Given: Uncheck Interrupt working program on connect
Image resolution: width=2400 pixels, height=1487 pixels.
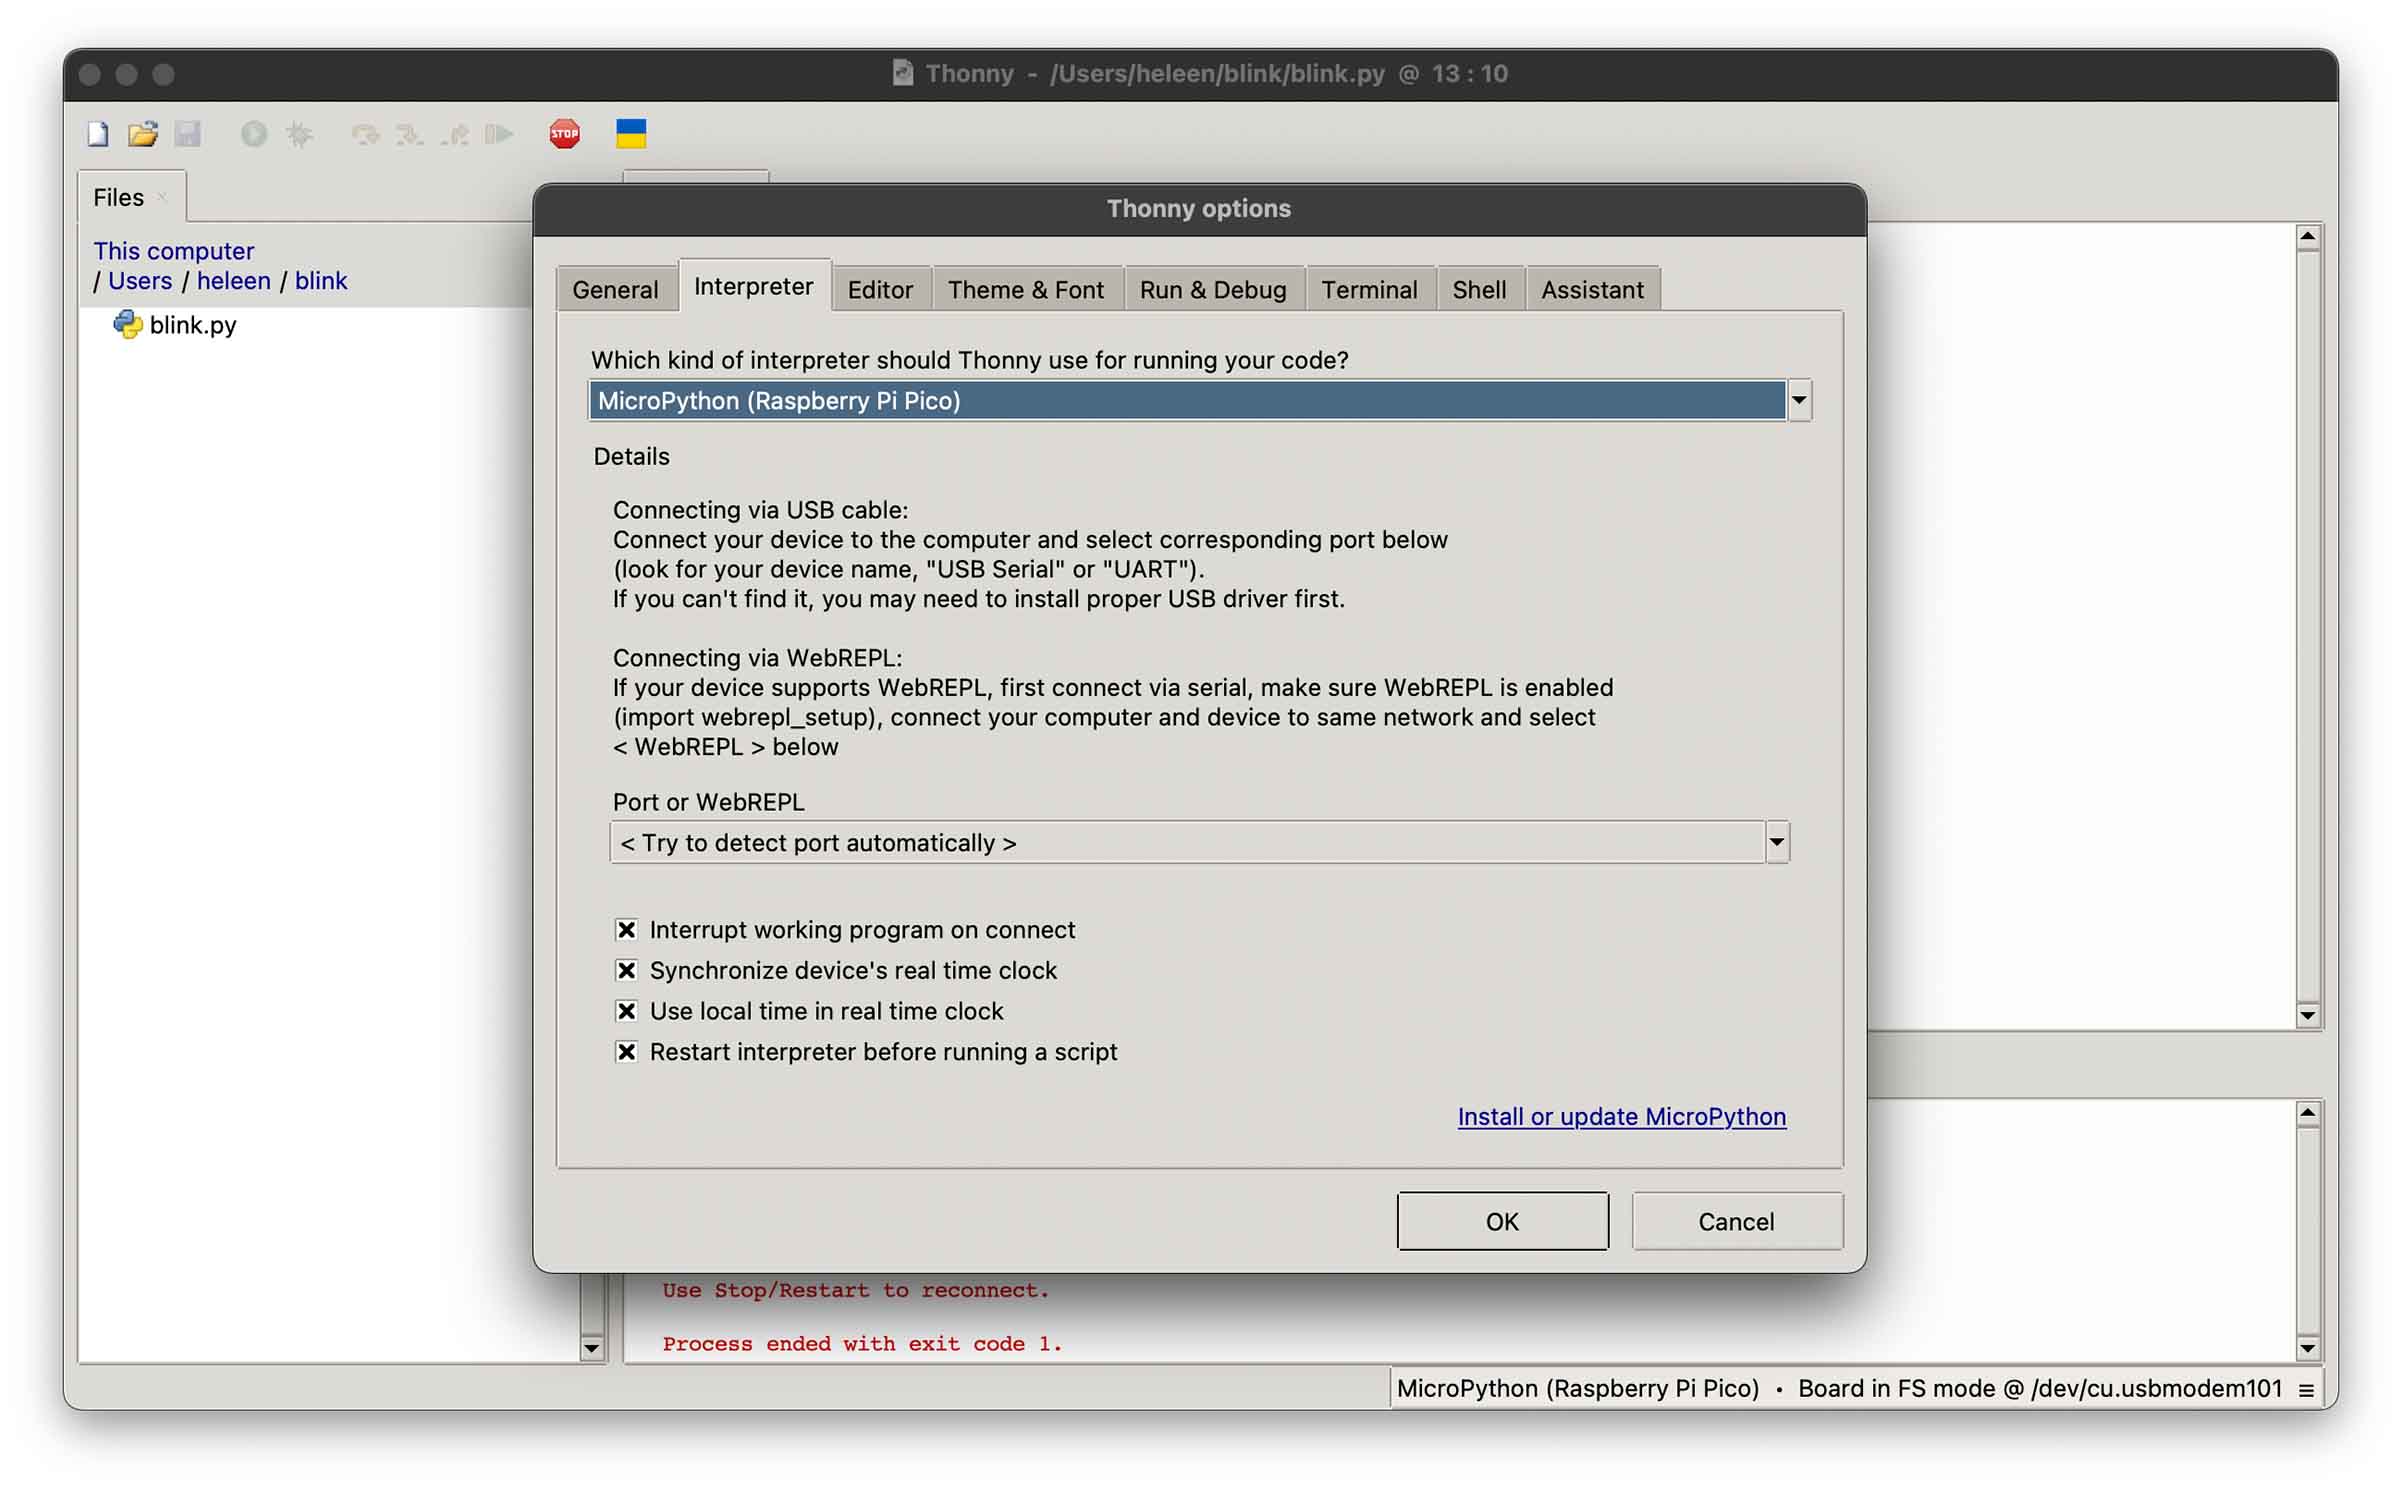Looking at the screenshot, I should pos(626,930).
